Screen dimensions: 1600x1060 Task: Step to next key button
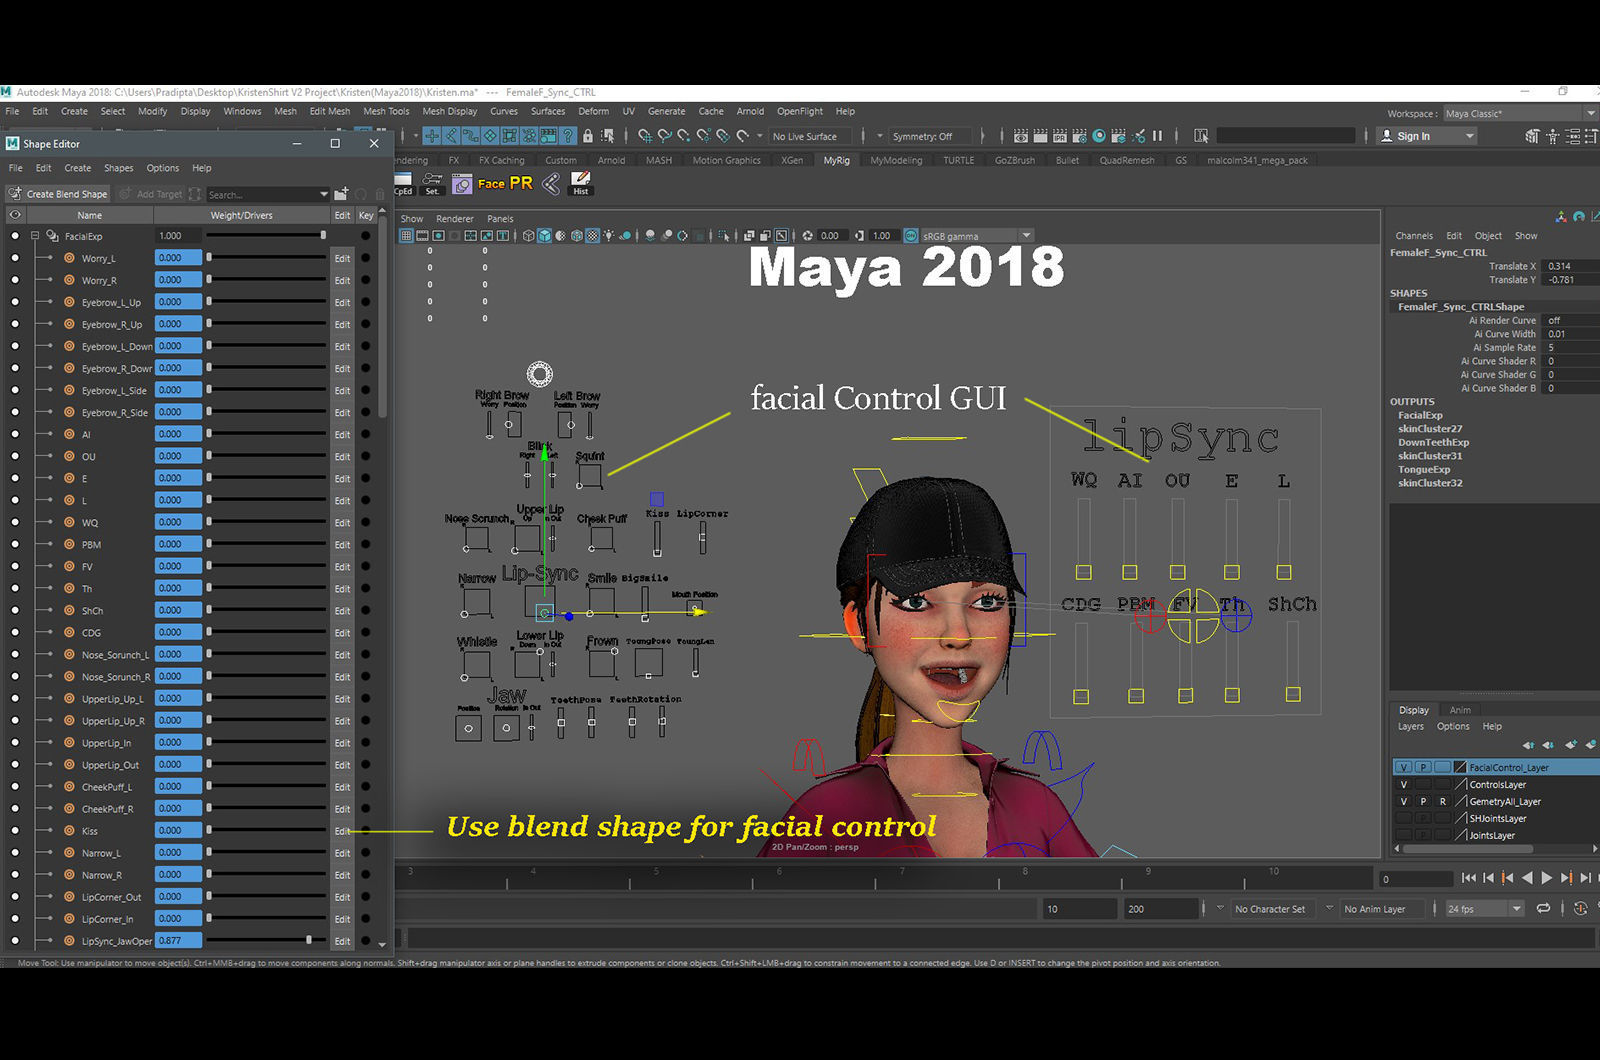1566,878
